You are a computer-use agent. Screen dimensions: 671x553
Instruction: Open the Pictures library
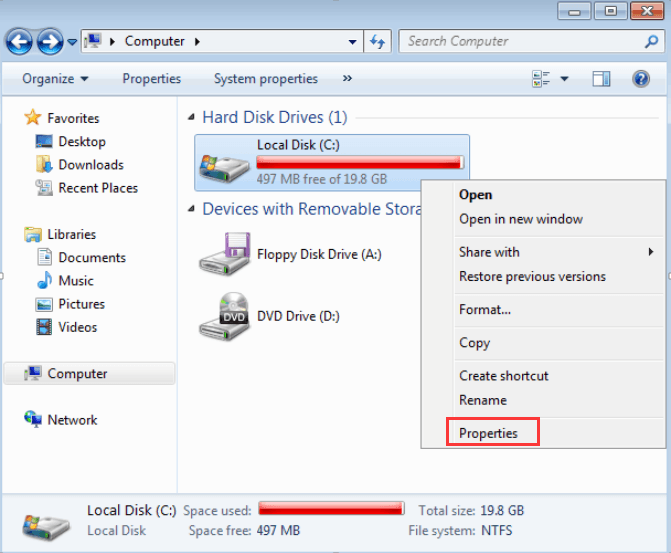tap(81, 304)
